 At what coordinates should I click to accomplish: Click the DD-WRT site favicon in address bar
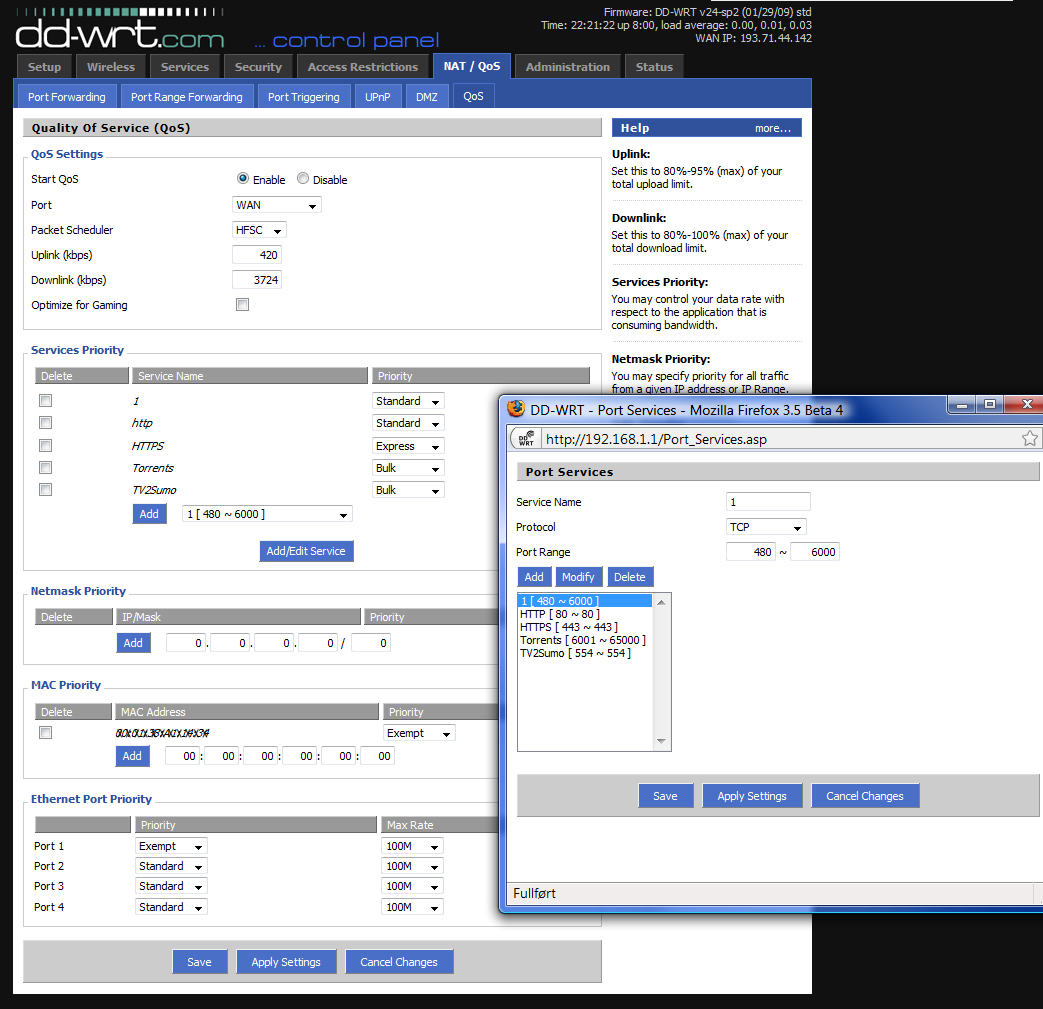coord(526,439)
